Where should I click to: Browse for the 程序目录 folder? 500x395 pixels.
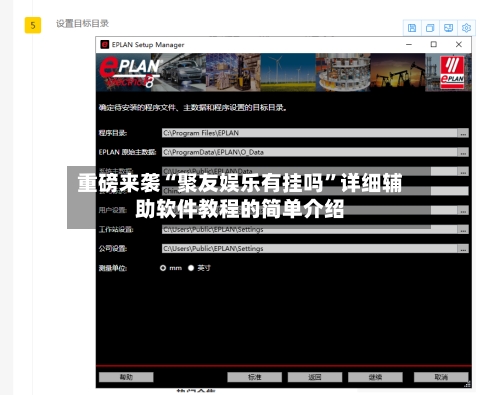point(463,133)
